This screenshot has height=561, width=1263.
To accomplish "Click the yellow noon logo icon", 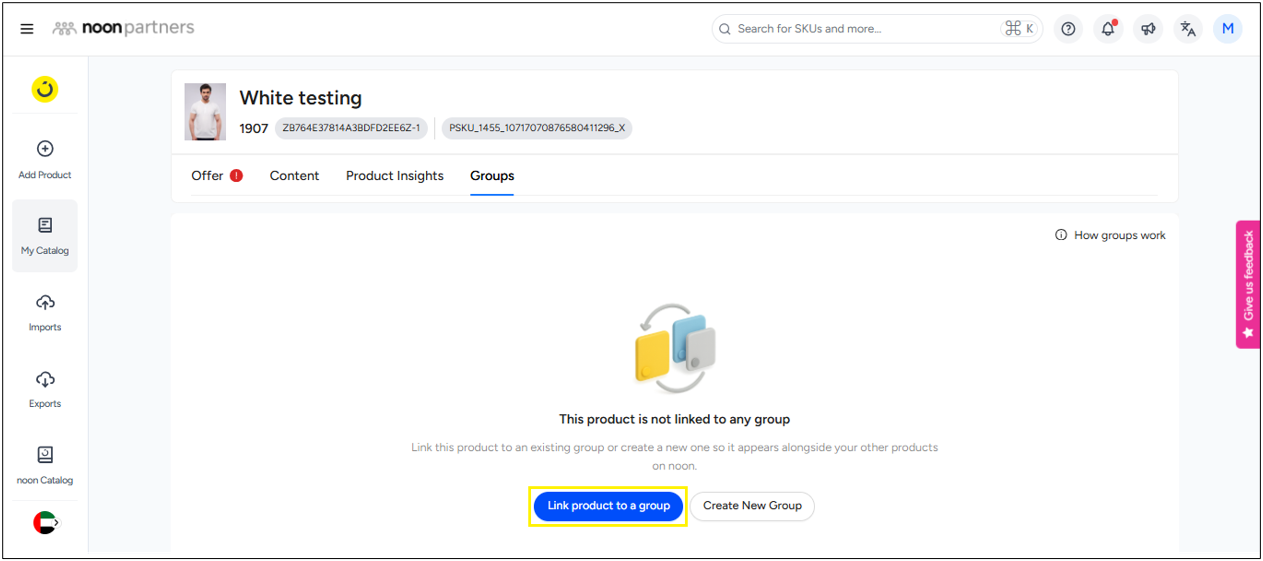I will point(45,90).
